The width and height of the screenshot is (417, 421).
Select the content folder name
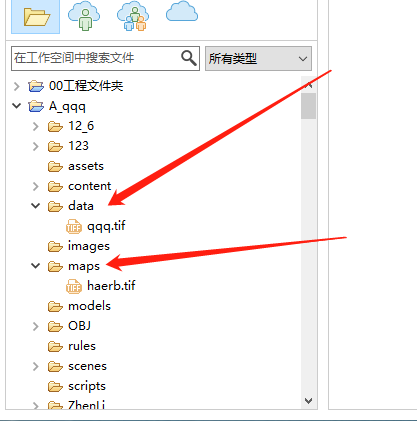[90, 186]
